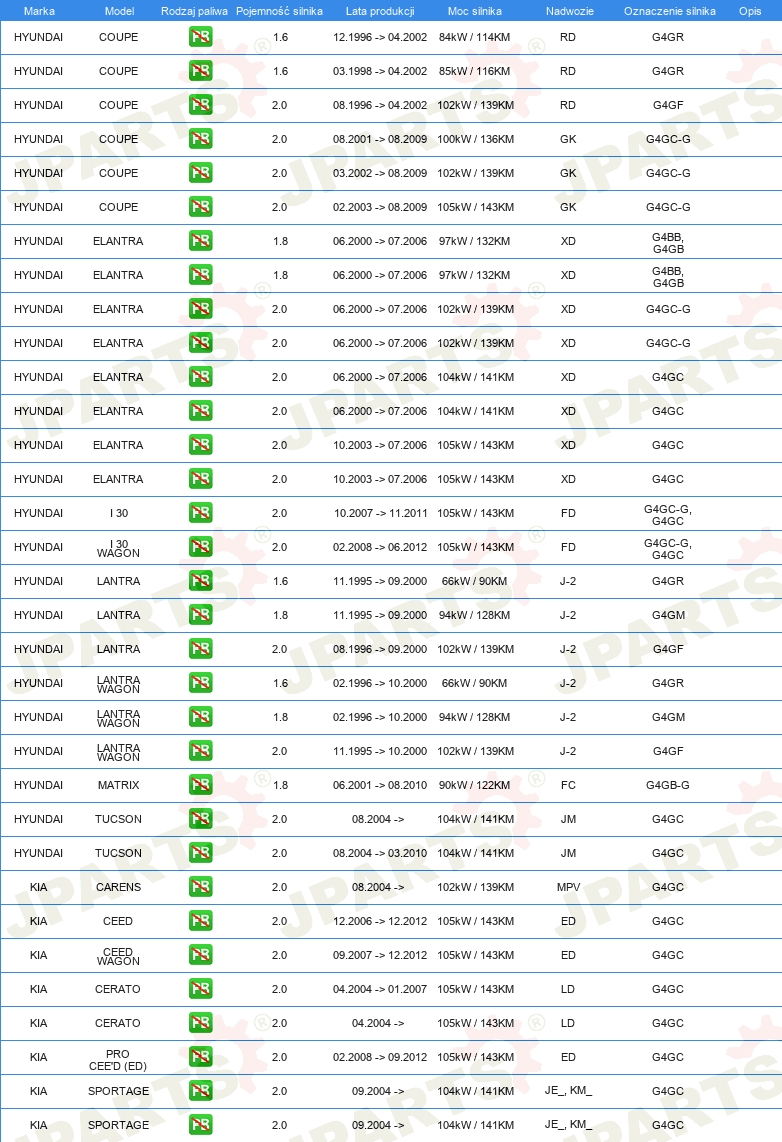This screenshot has height=1142, width=782.
Task: Click the fuel icon in the TUCSON 08.2004 open-ended row
Action: click(x=200, y=819)
